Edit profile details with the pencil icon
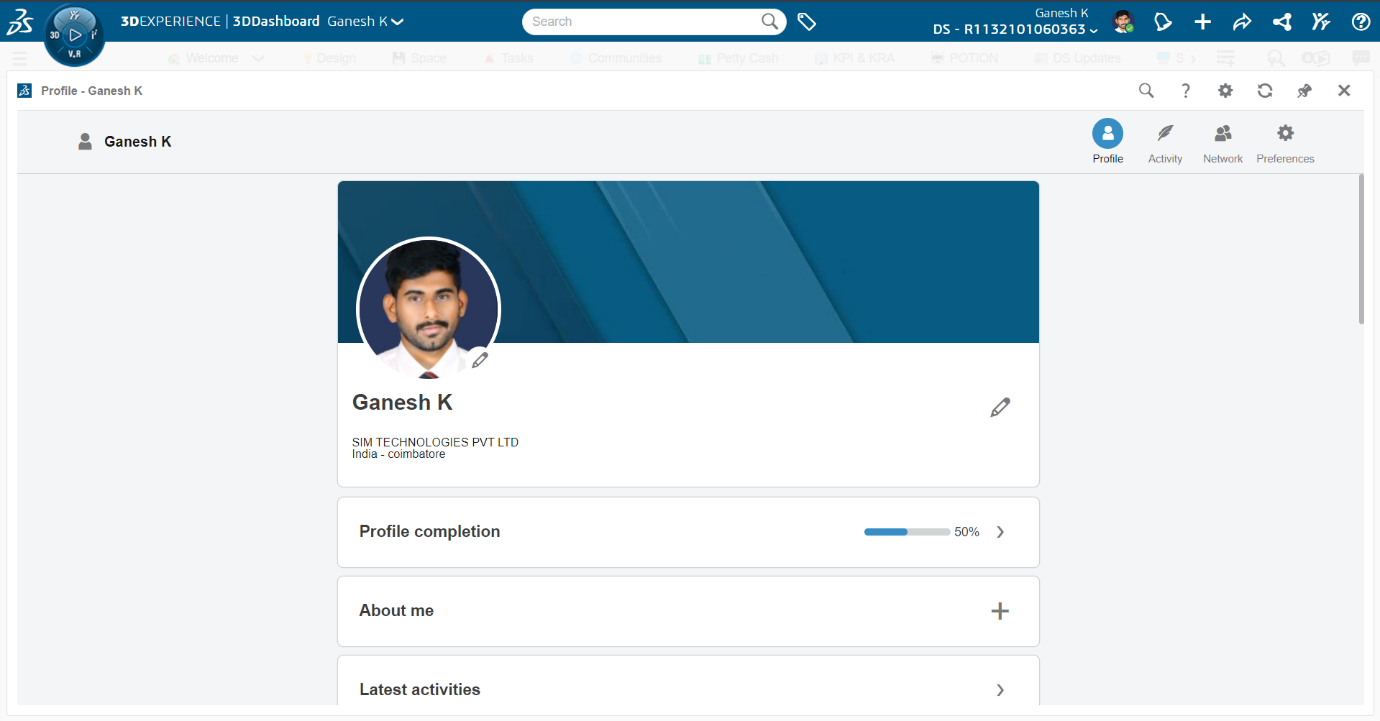The width and height of the screenshot is (1380, 721). pyautogui.click(x=1000, y=407)
